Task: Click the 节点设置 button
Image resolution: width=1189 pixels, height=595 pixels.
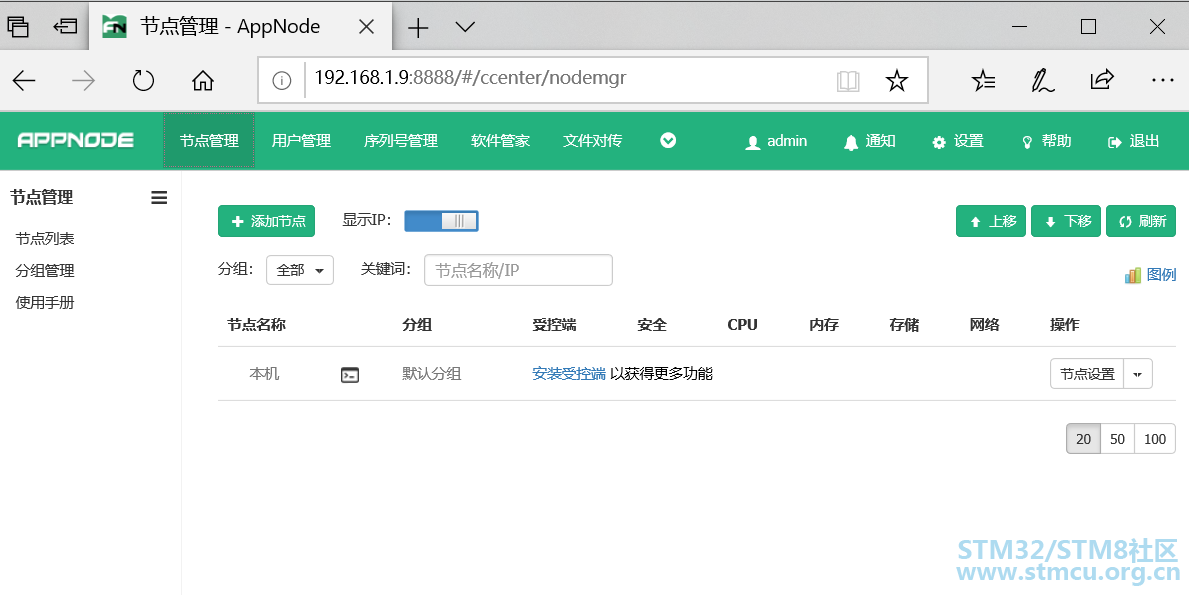Action: pos(1087,374)
